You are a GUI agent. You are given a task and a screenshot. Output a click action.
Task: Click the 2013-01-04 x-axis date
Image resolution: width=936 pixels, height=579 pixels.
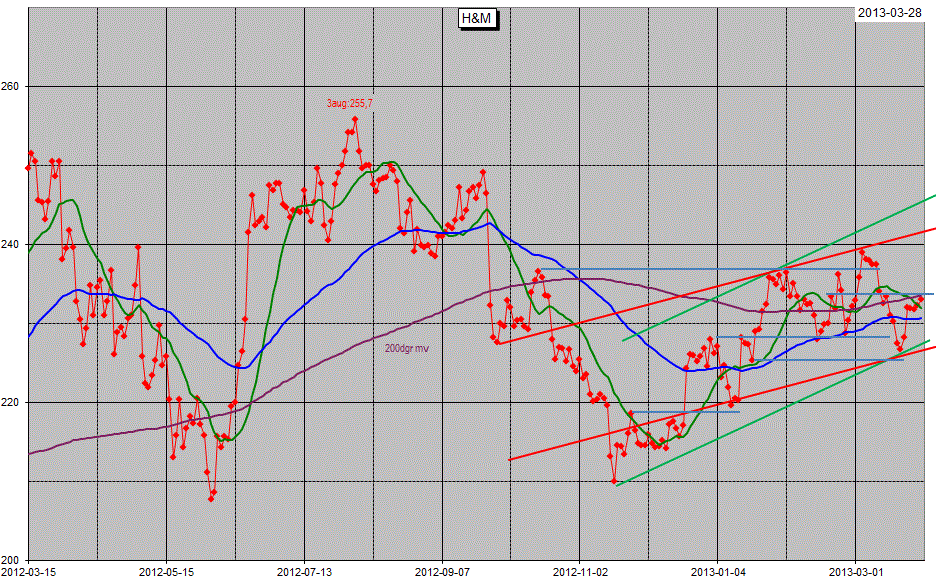pyautogui.click(x=718, y=572)
